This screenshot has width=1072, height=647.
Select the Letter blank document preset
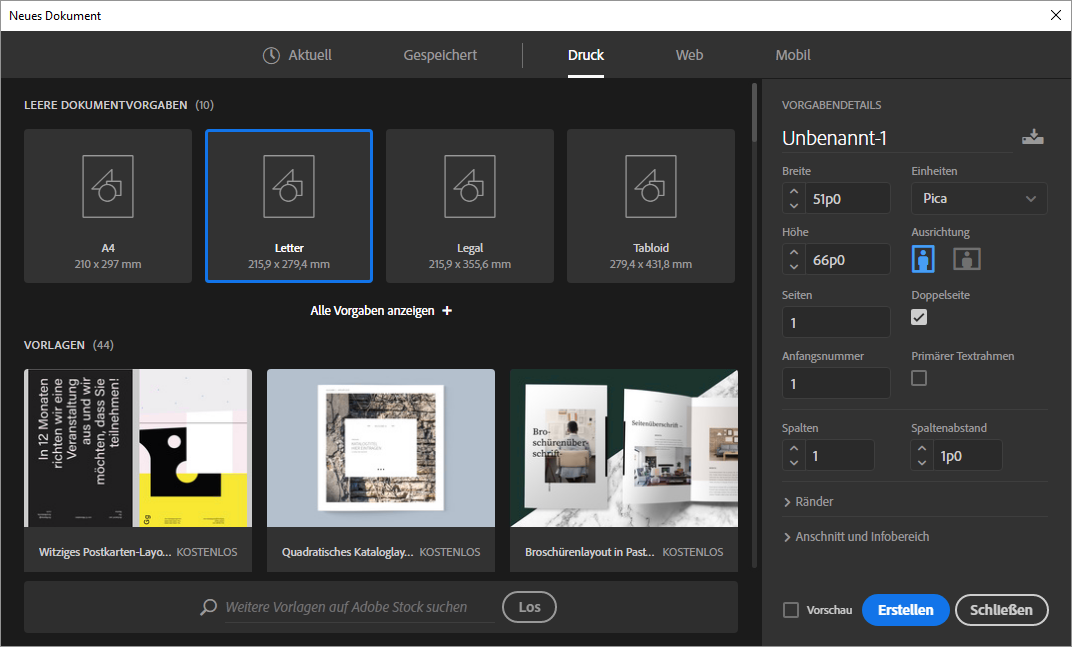[x=289, y=206]
